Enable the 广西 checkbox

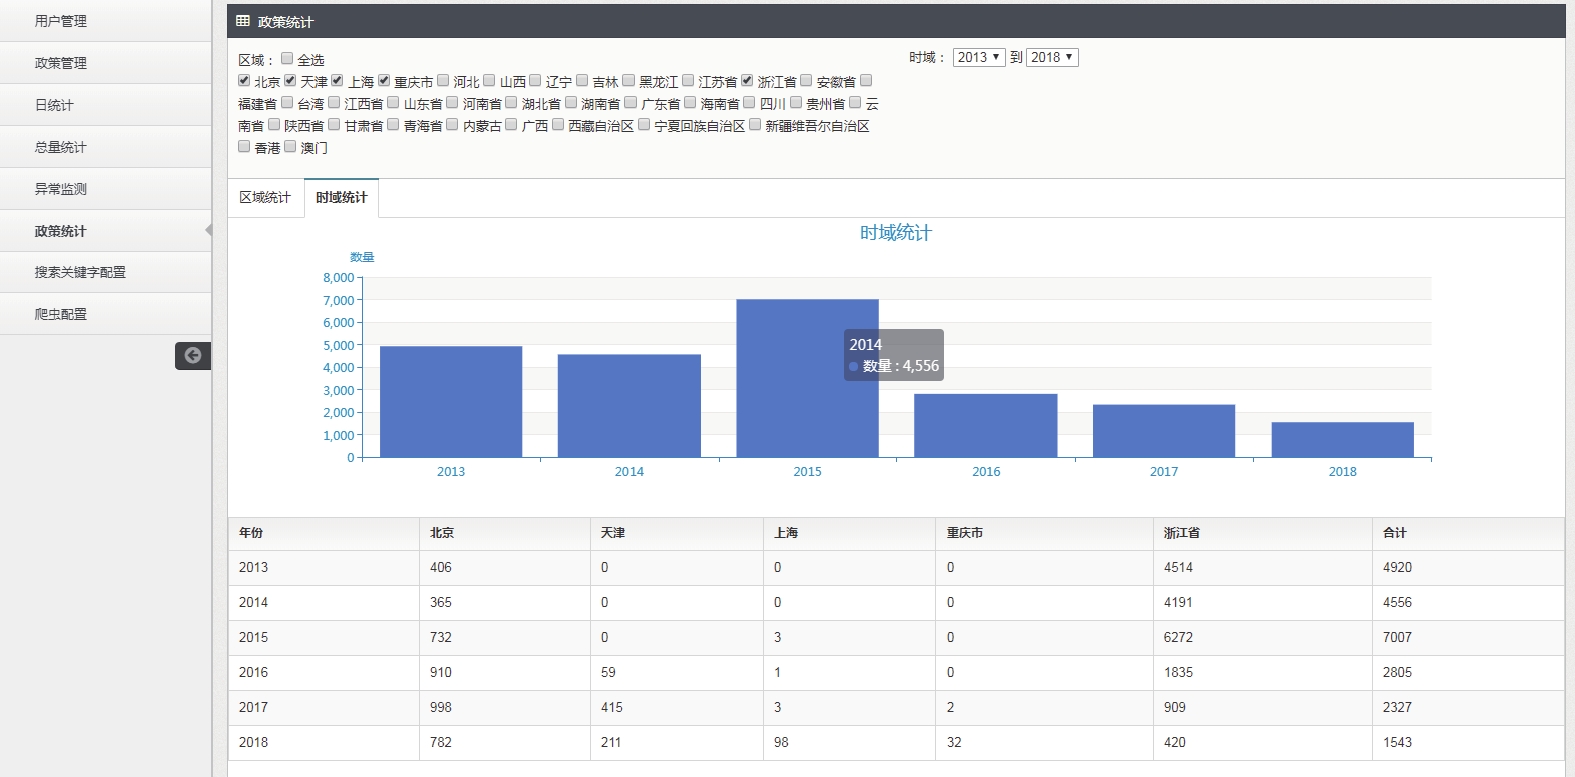click(511, 124)
